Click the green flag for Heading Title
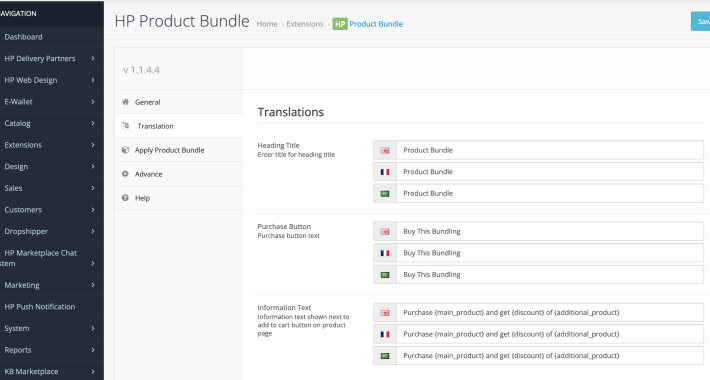 click(385, 194)
